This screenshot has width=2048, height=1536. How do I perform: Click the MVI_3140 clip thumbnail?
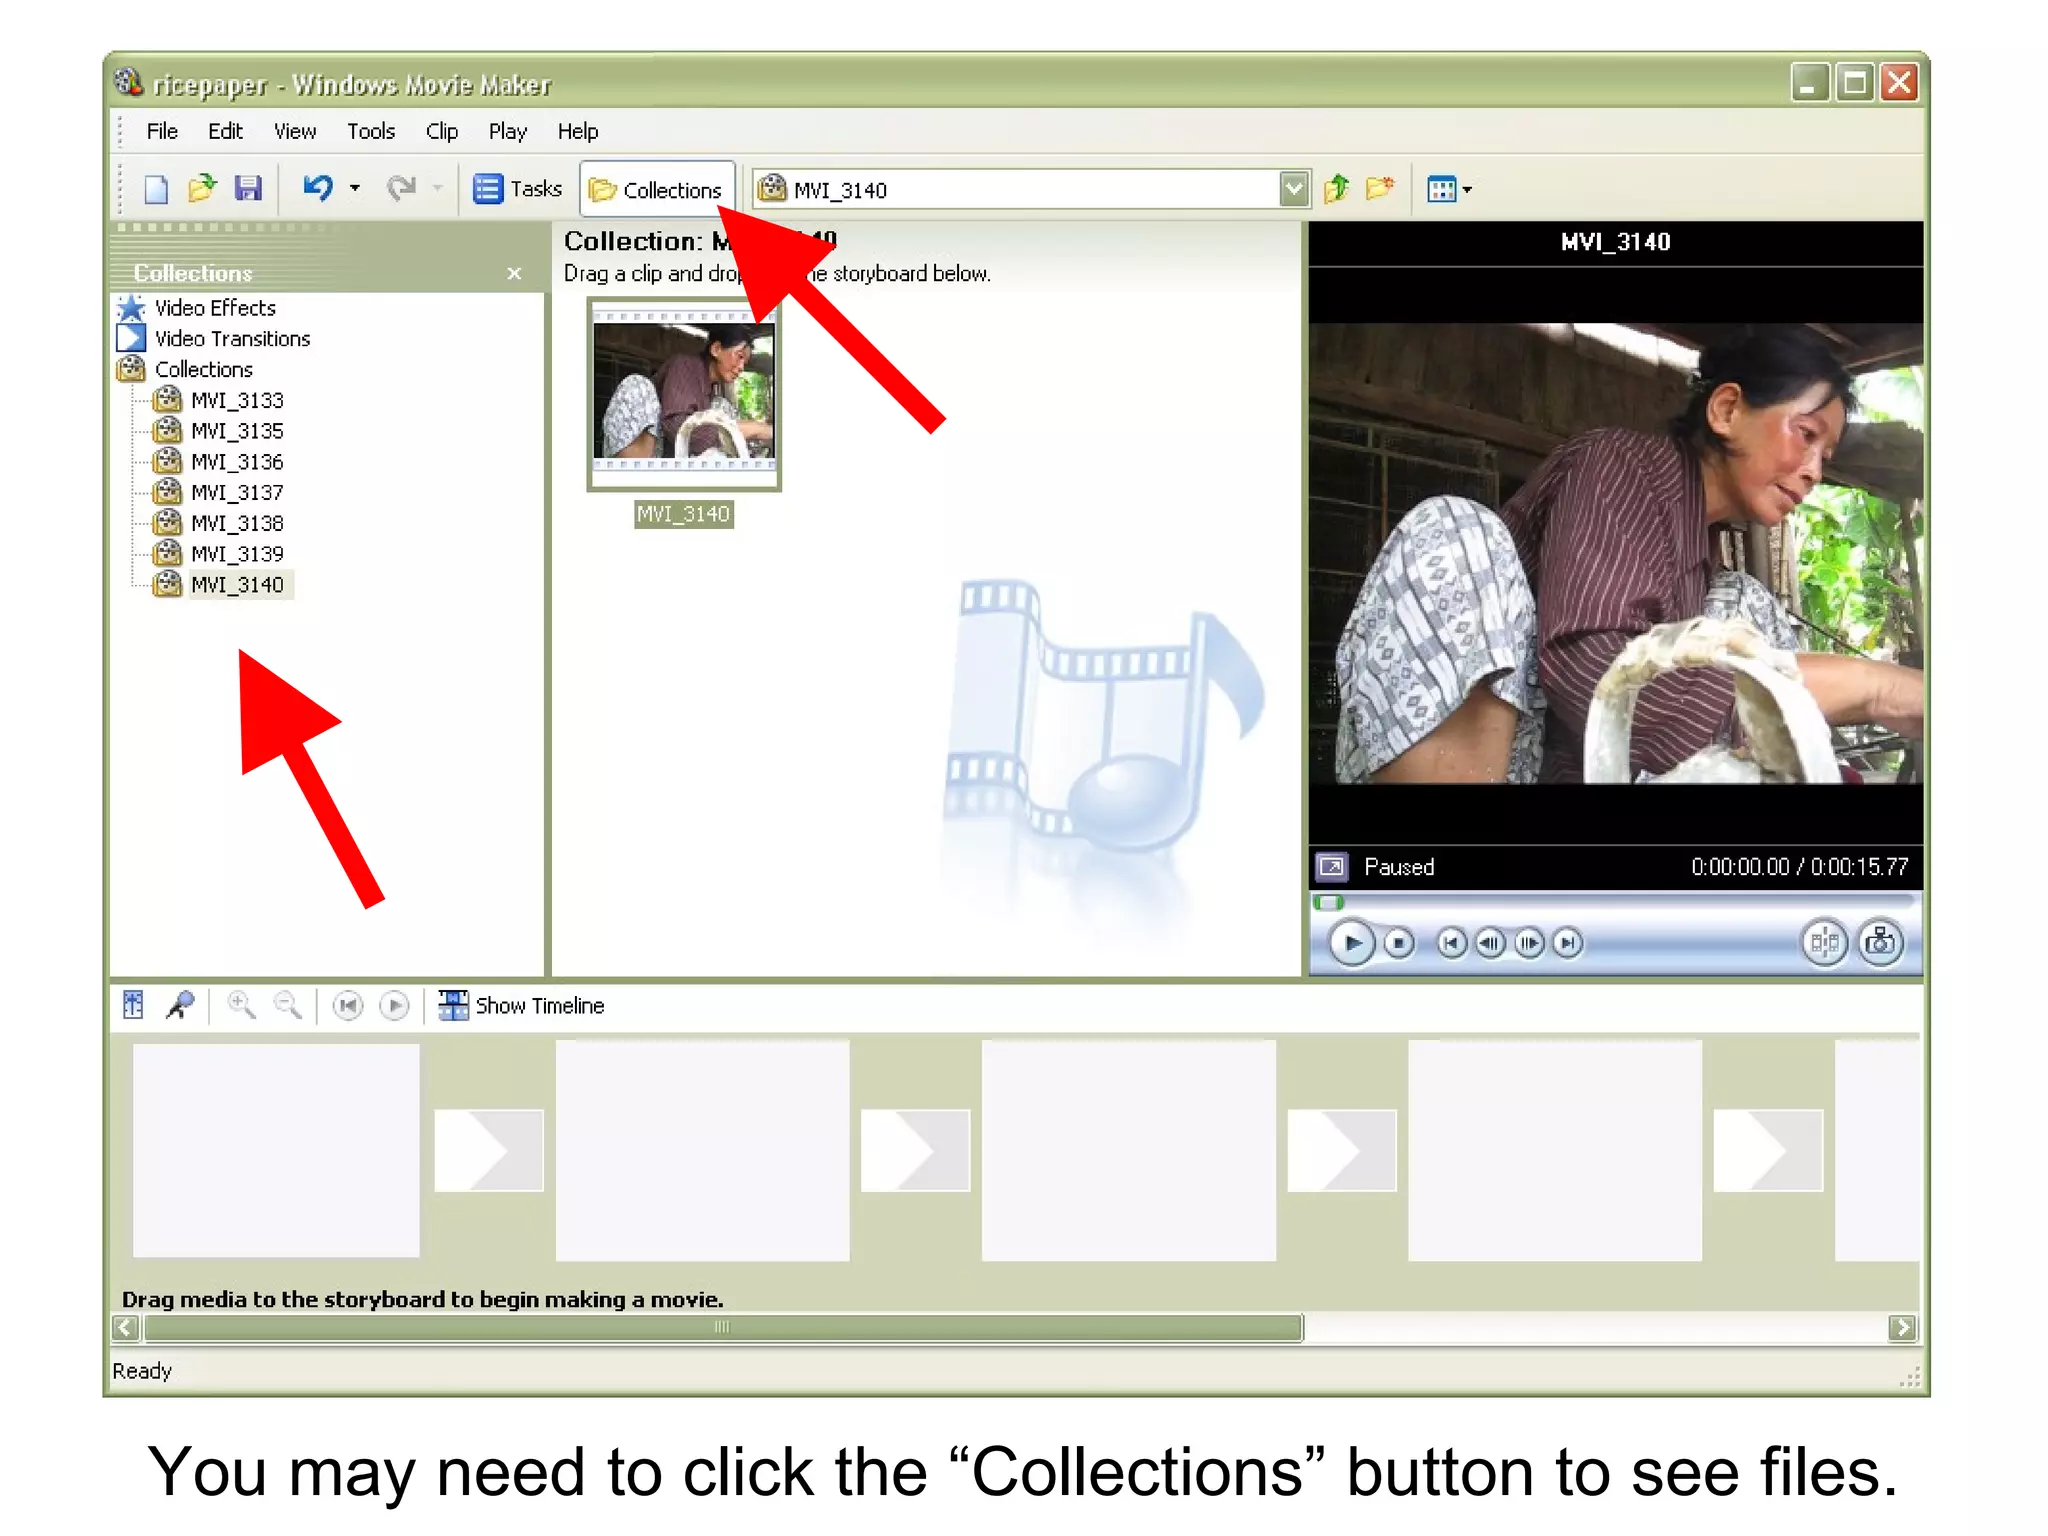pos(684,395)
